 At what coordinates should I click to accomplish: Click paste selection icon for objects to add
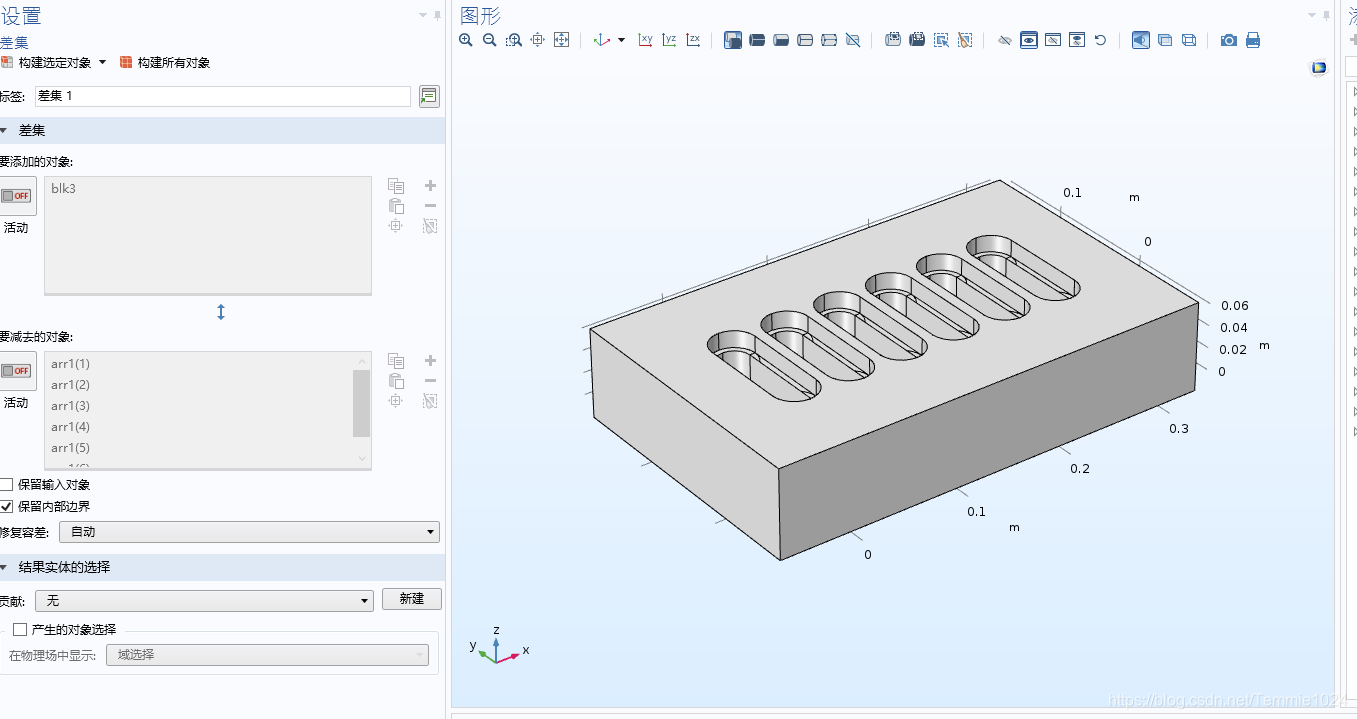click(x=396, y=206)
